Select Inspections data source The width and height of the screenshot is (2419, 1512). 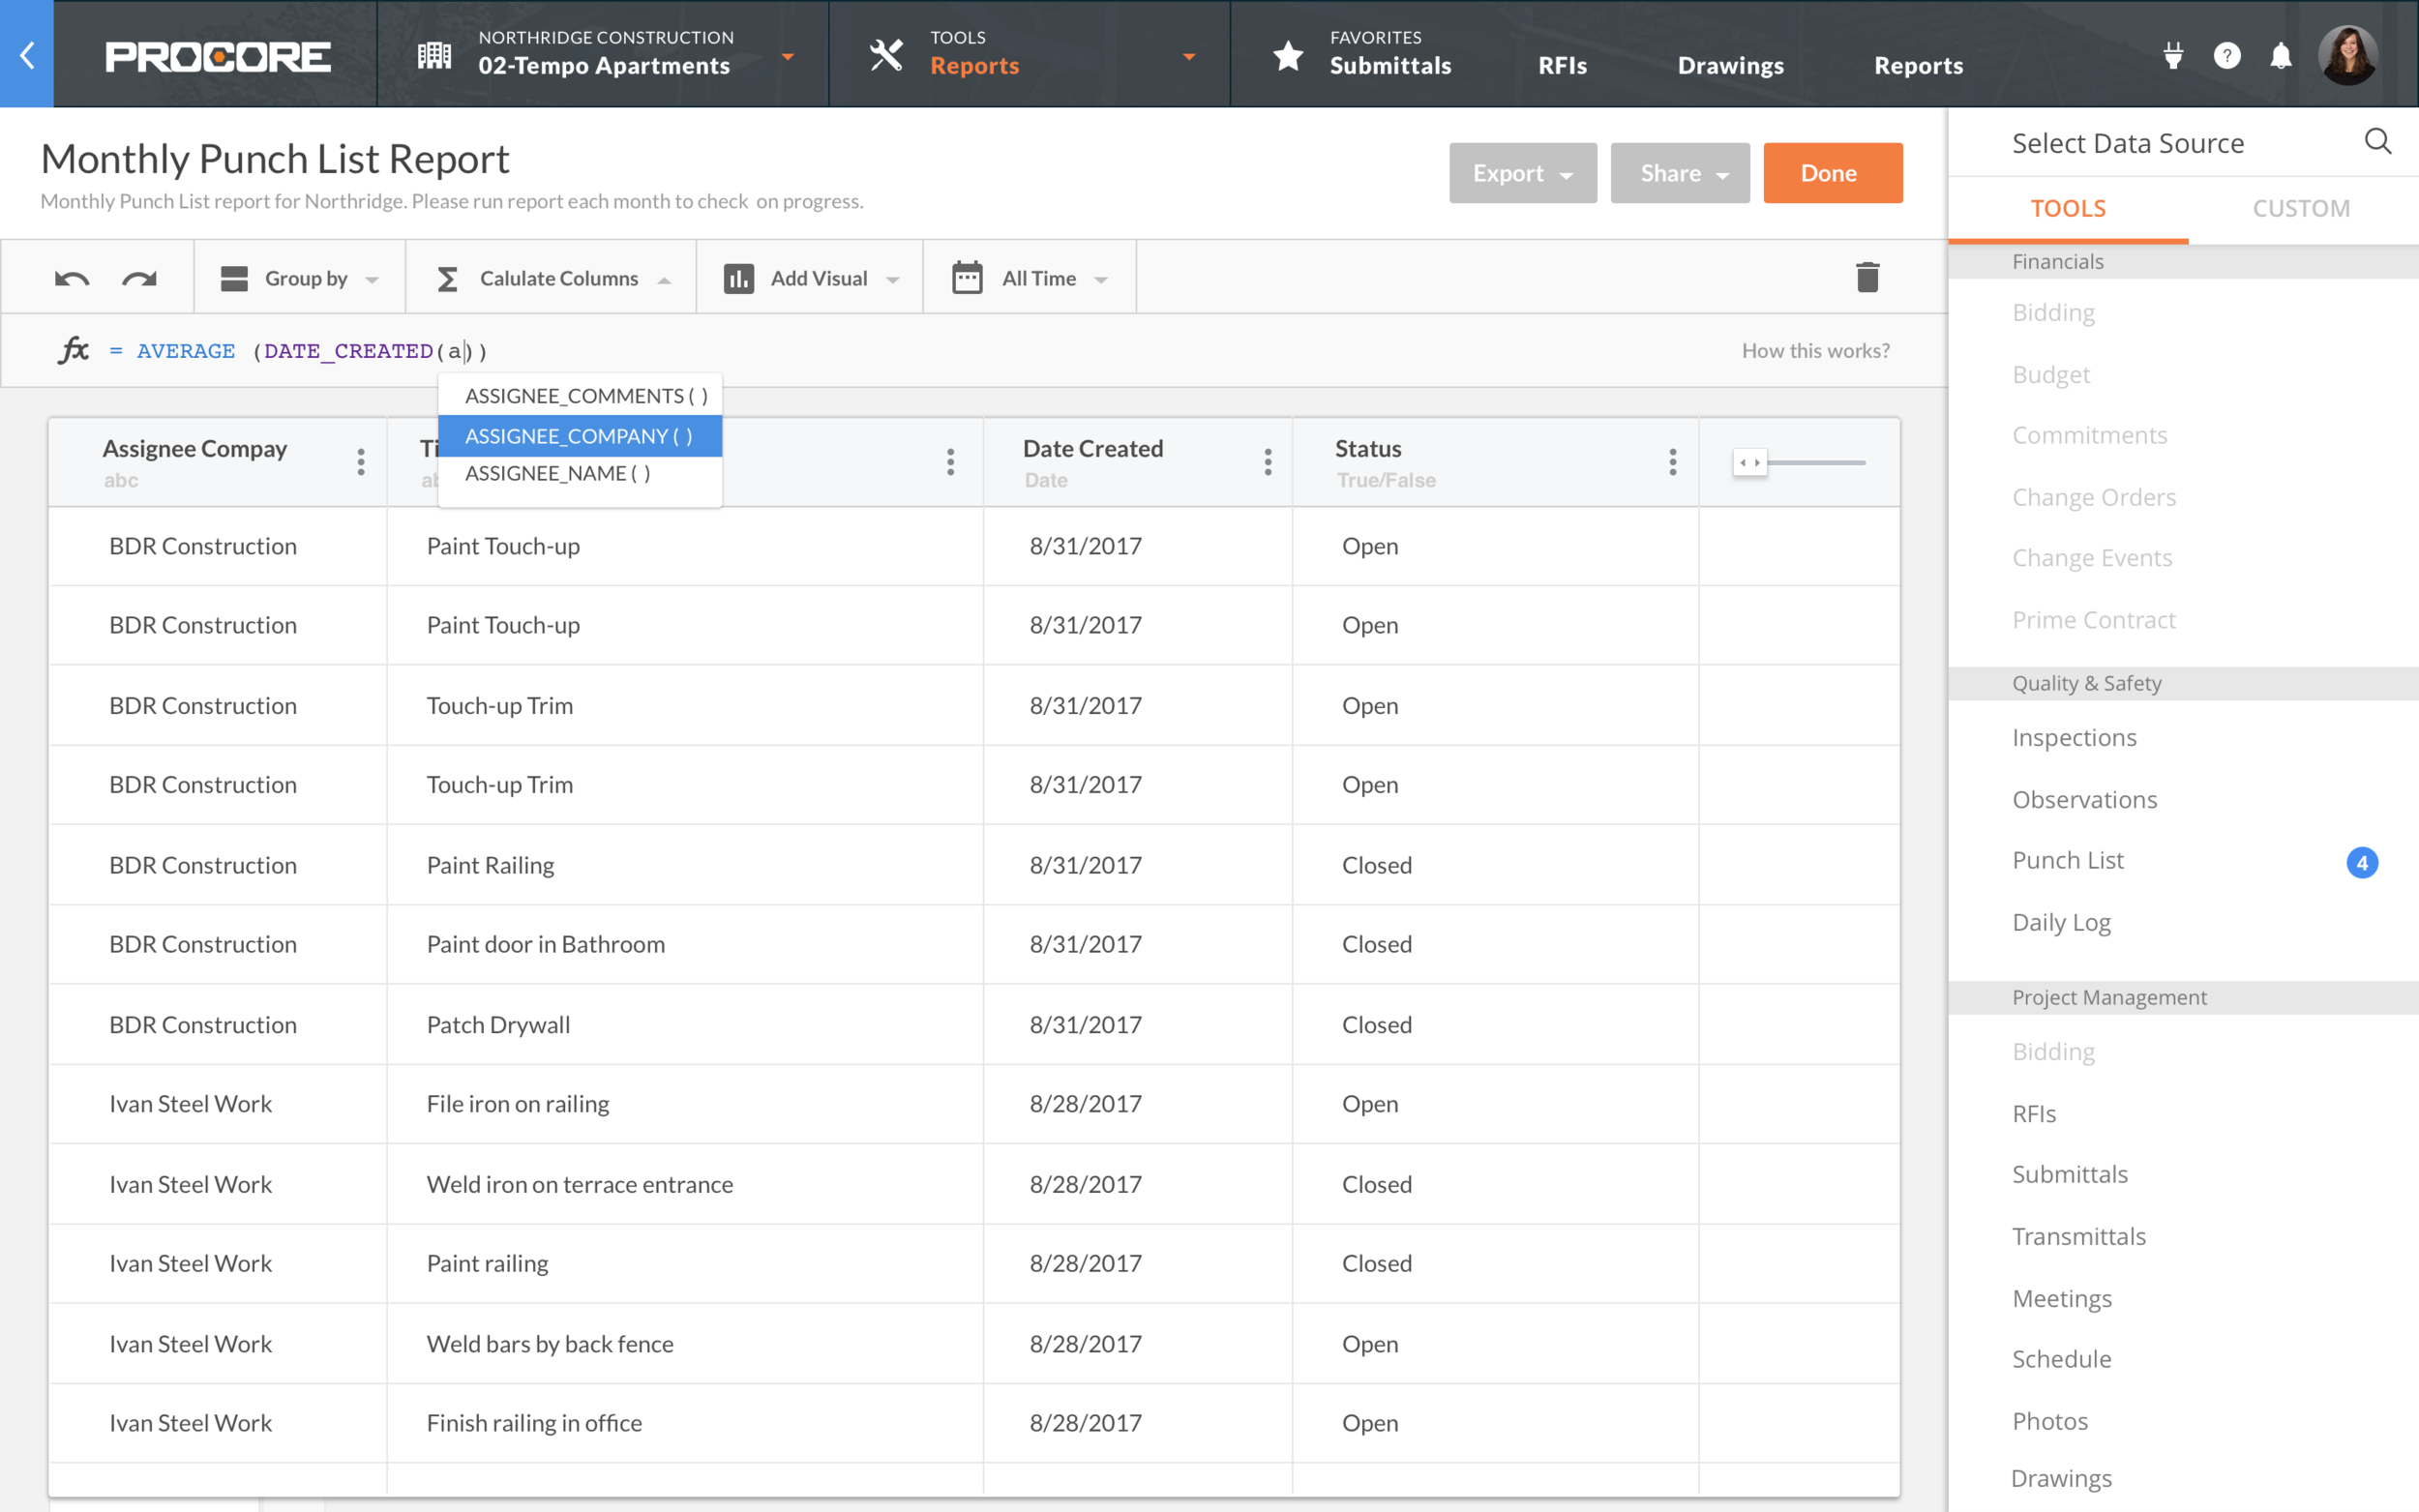(2074, 738)
